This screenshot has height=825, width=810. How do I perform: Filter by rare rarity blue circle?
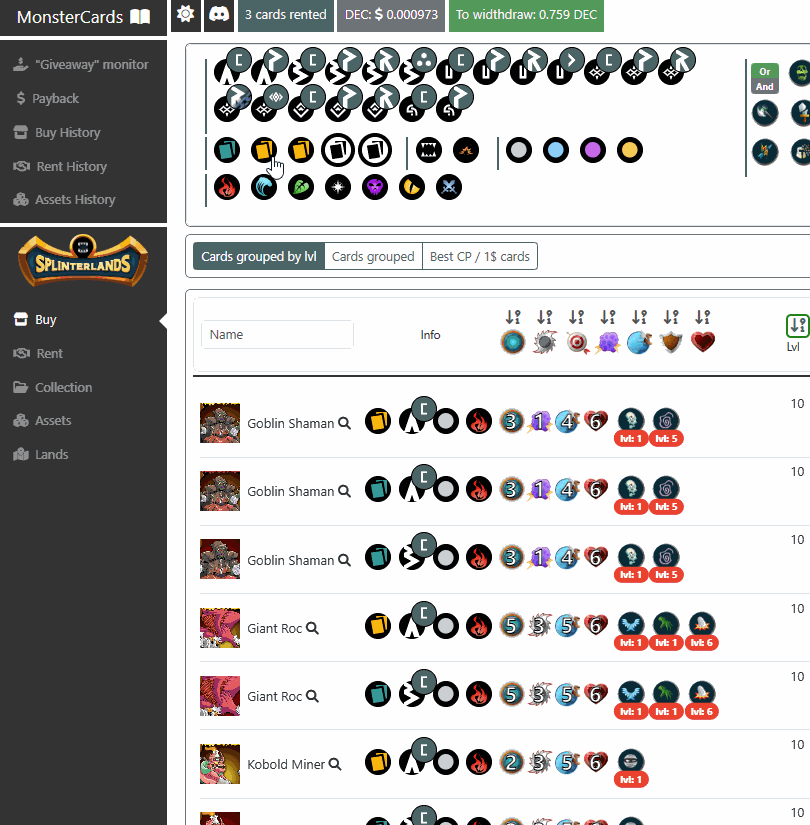(556, 150)
